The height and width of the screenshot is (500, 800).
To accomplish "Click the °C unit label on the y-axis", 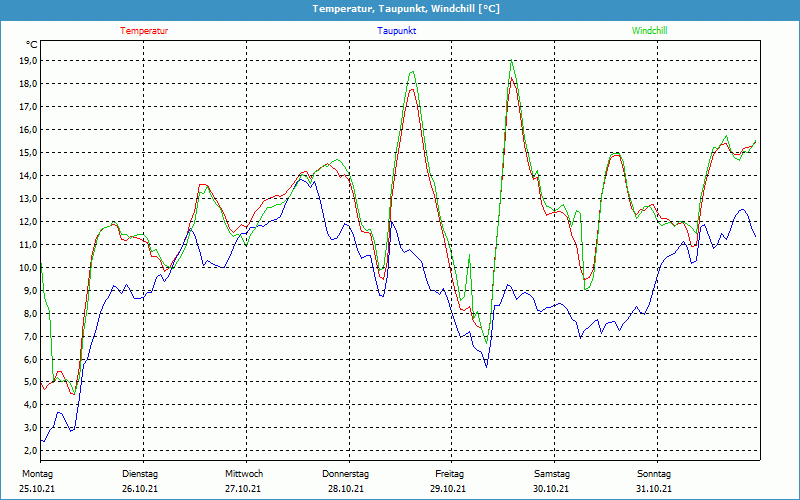I will [32, 45].
